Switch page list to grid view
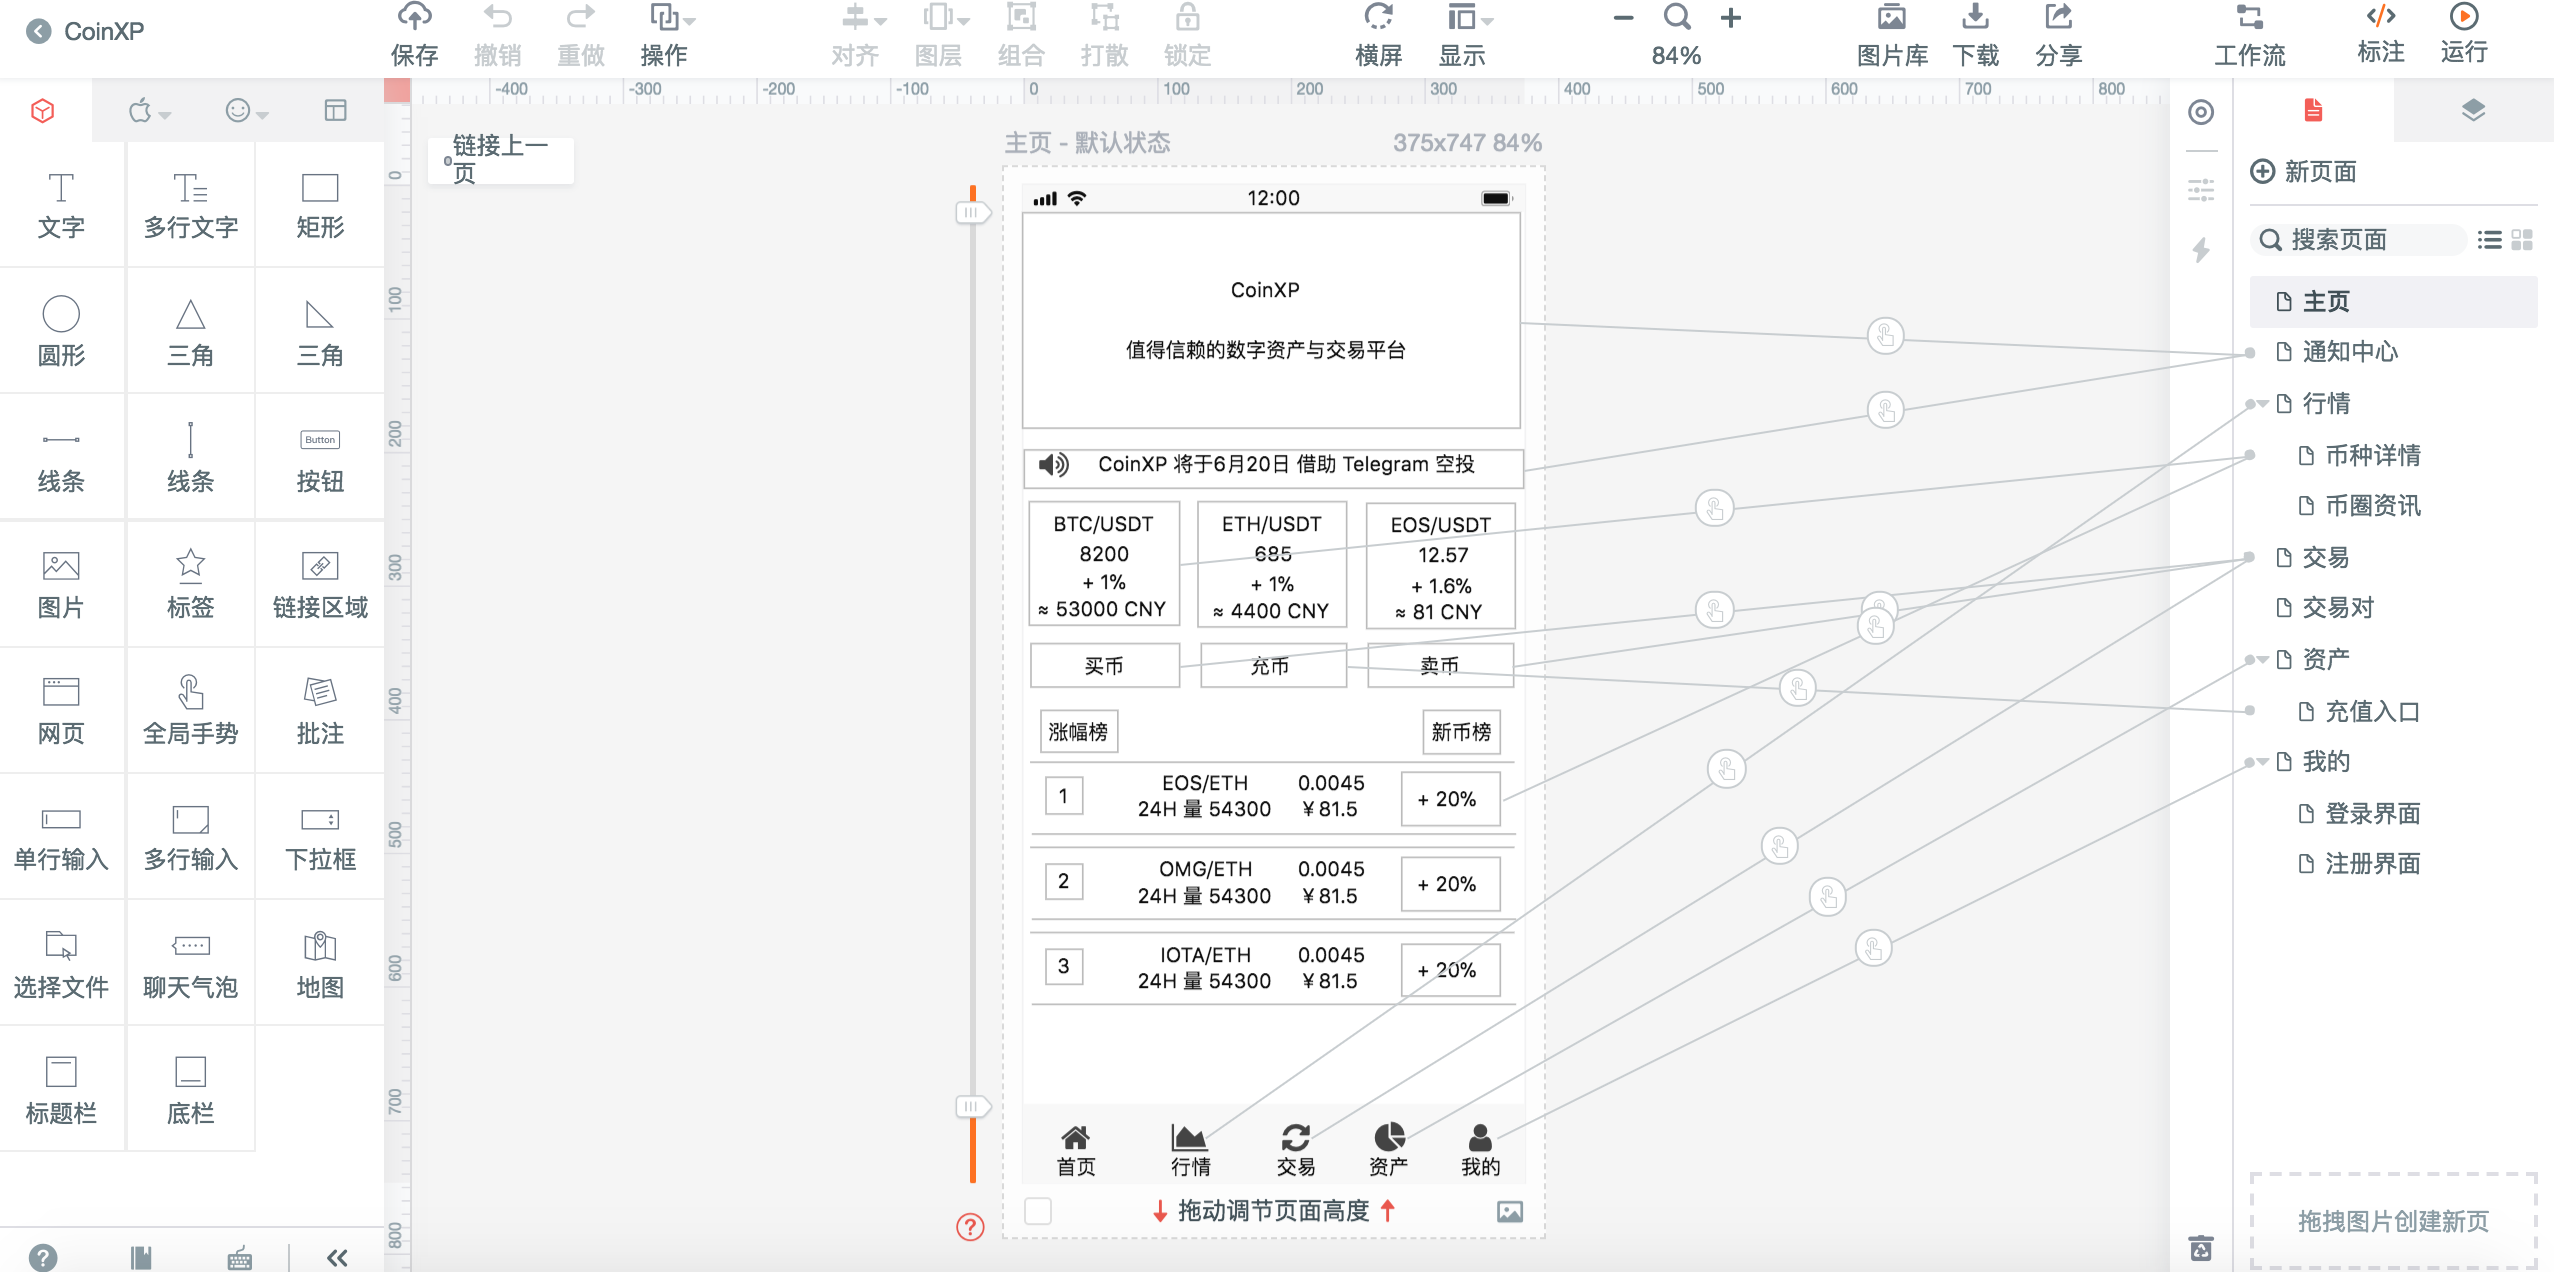The image size is (2554, 1272). click(x=2522, y=240)
